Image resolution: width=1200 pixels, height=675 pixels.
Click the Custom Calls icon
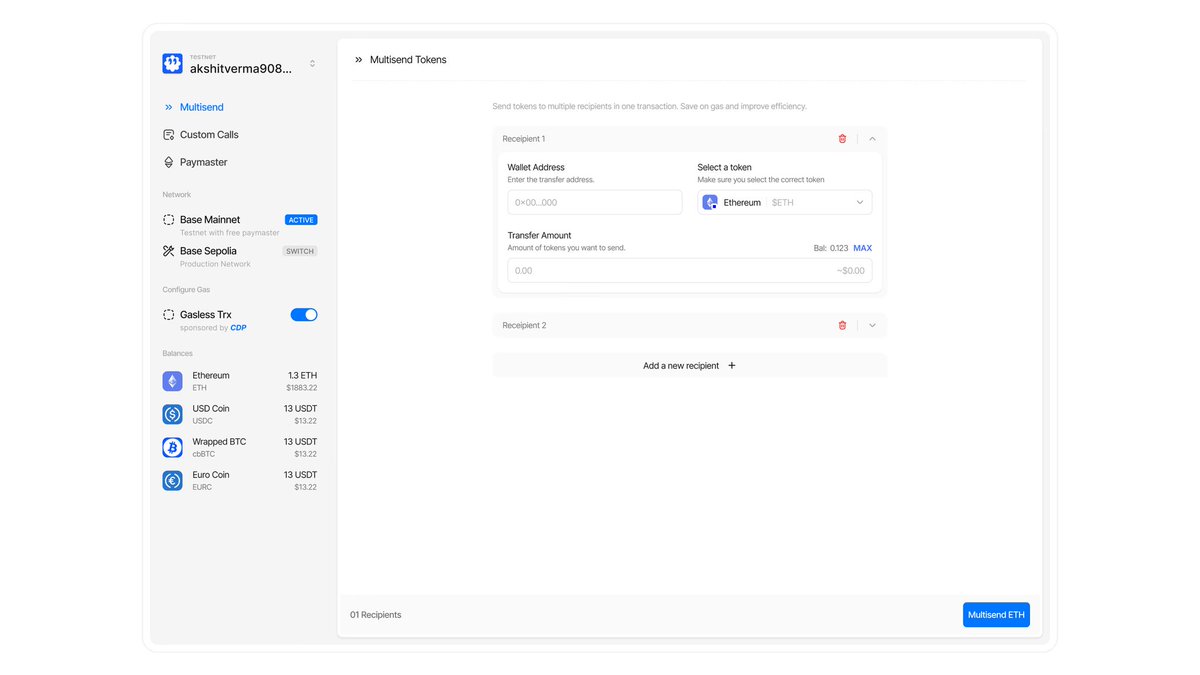169,135
